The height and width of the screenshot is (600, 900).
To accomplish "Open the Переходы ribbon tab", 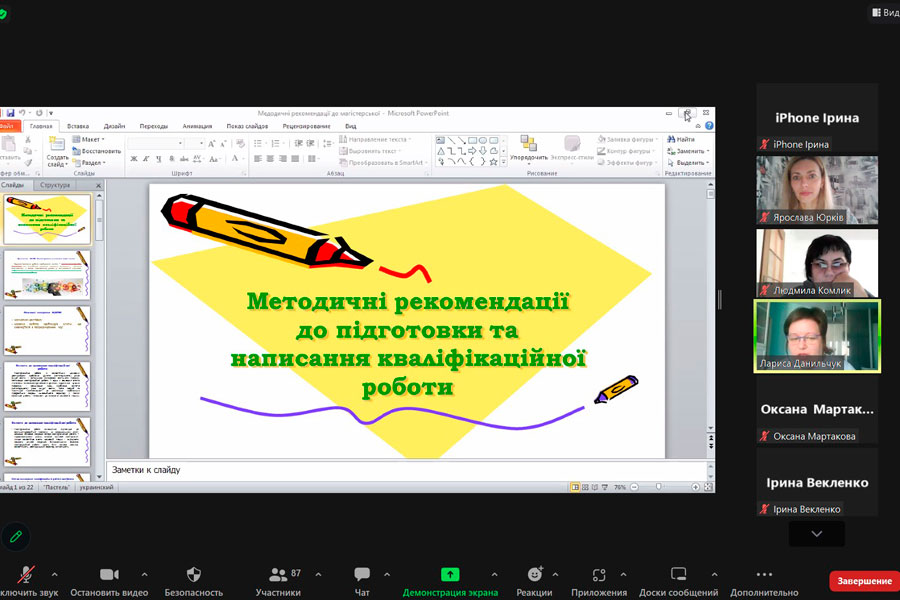I will (x=153, y=126).
